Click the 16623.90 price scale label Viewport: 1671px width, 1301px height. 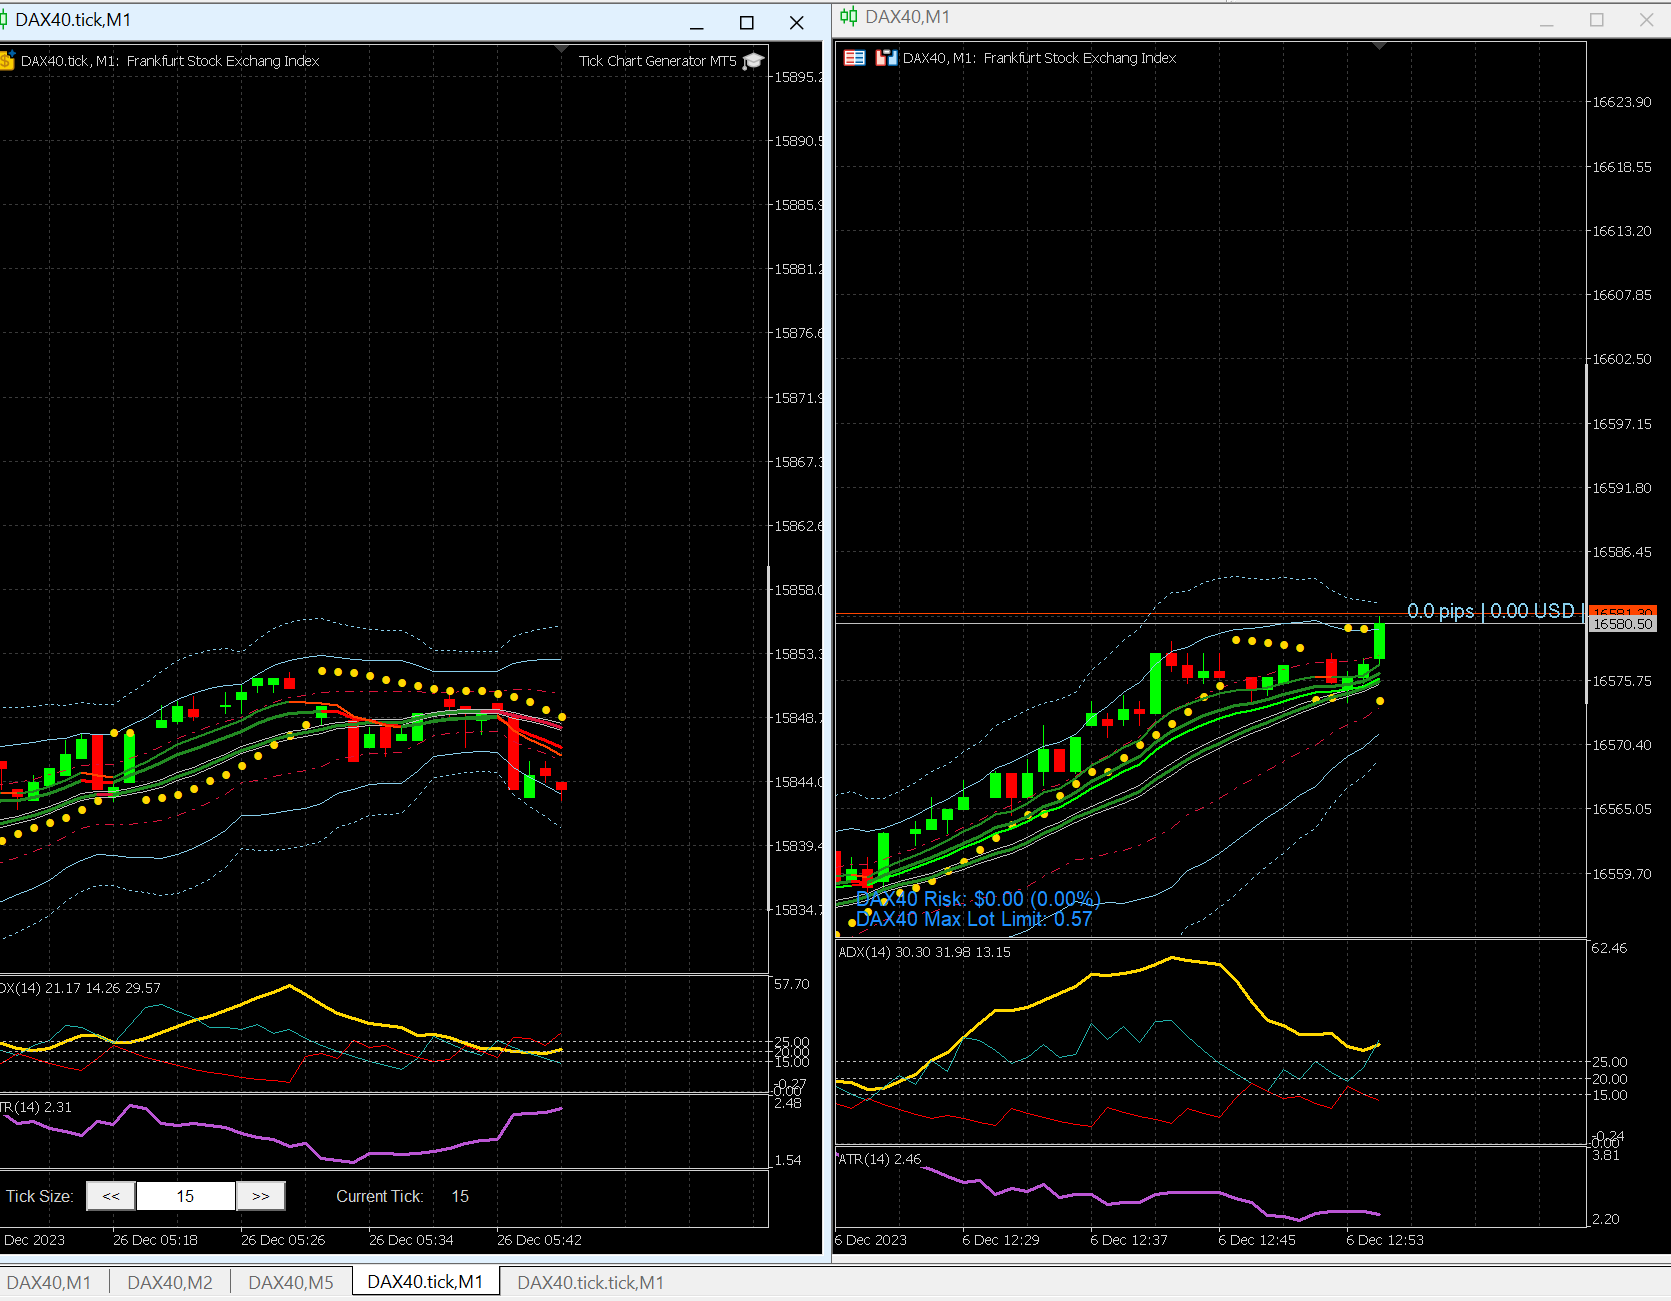coord(1622,102)
